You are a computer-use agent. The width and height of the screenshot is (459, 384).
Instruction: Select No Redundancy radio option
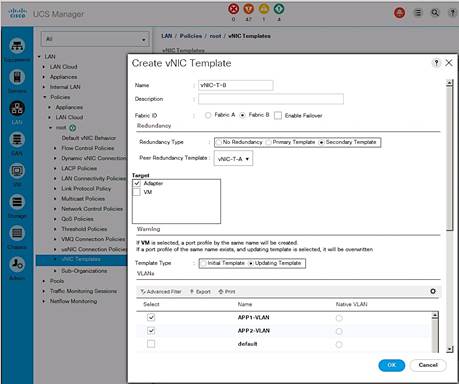pyautogui.click(x=219, y=142)
